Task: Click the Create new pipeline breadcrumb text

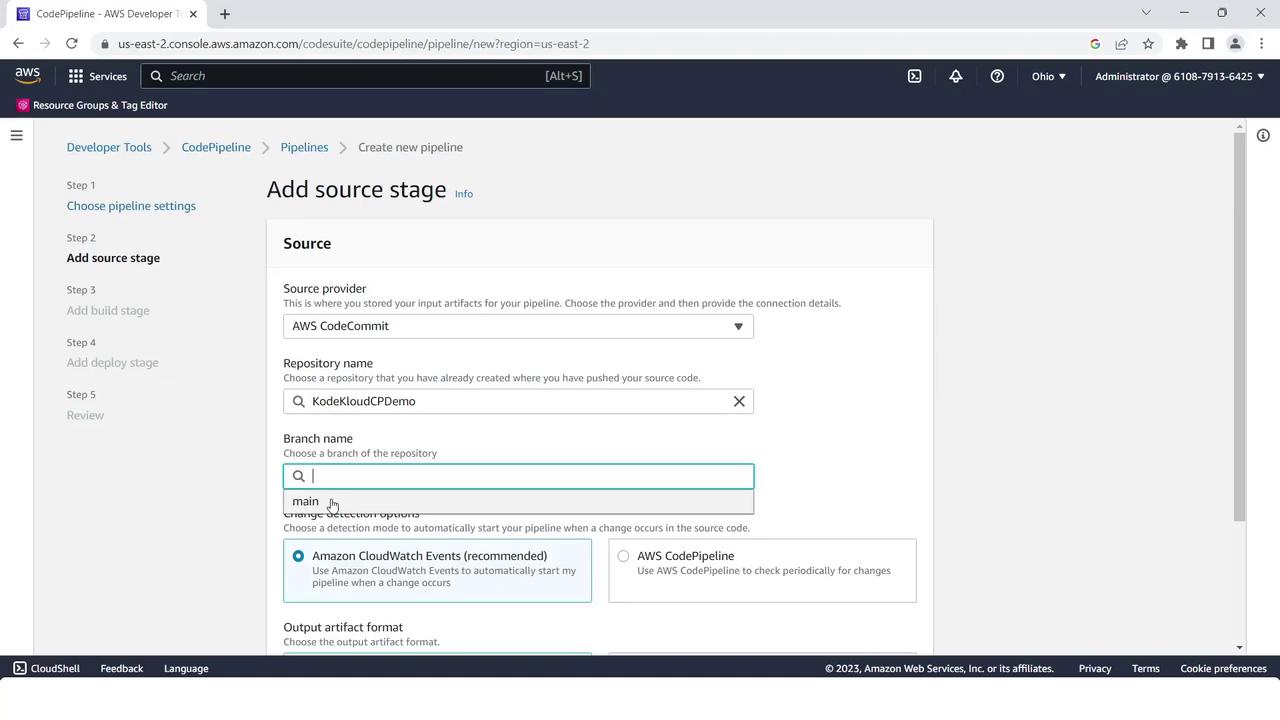Action: [x=410, y=147]
